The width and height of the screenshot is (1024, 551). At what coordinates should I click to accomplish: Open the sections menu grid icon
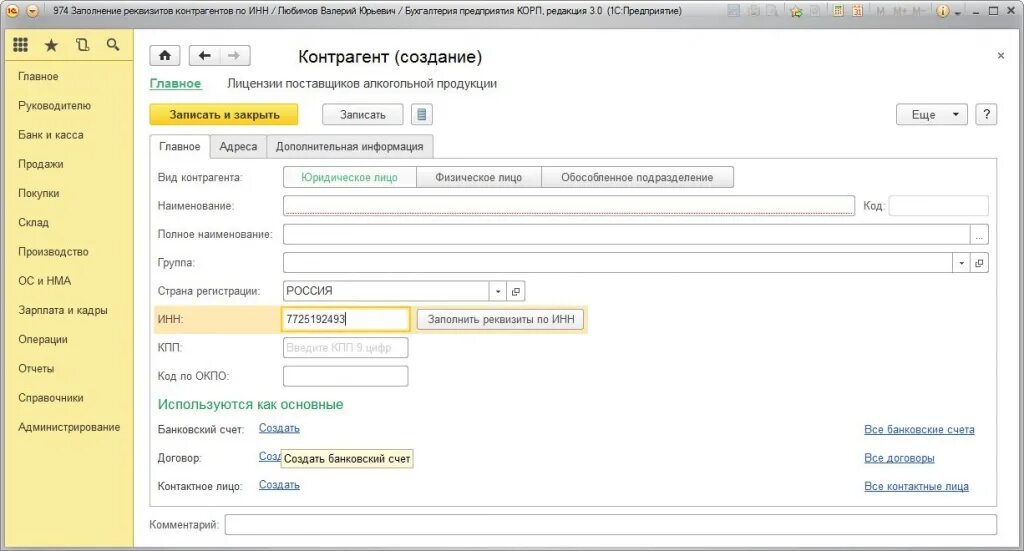[20, 44]
